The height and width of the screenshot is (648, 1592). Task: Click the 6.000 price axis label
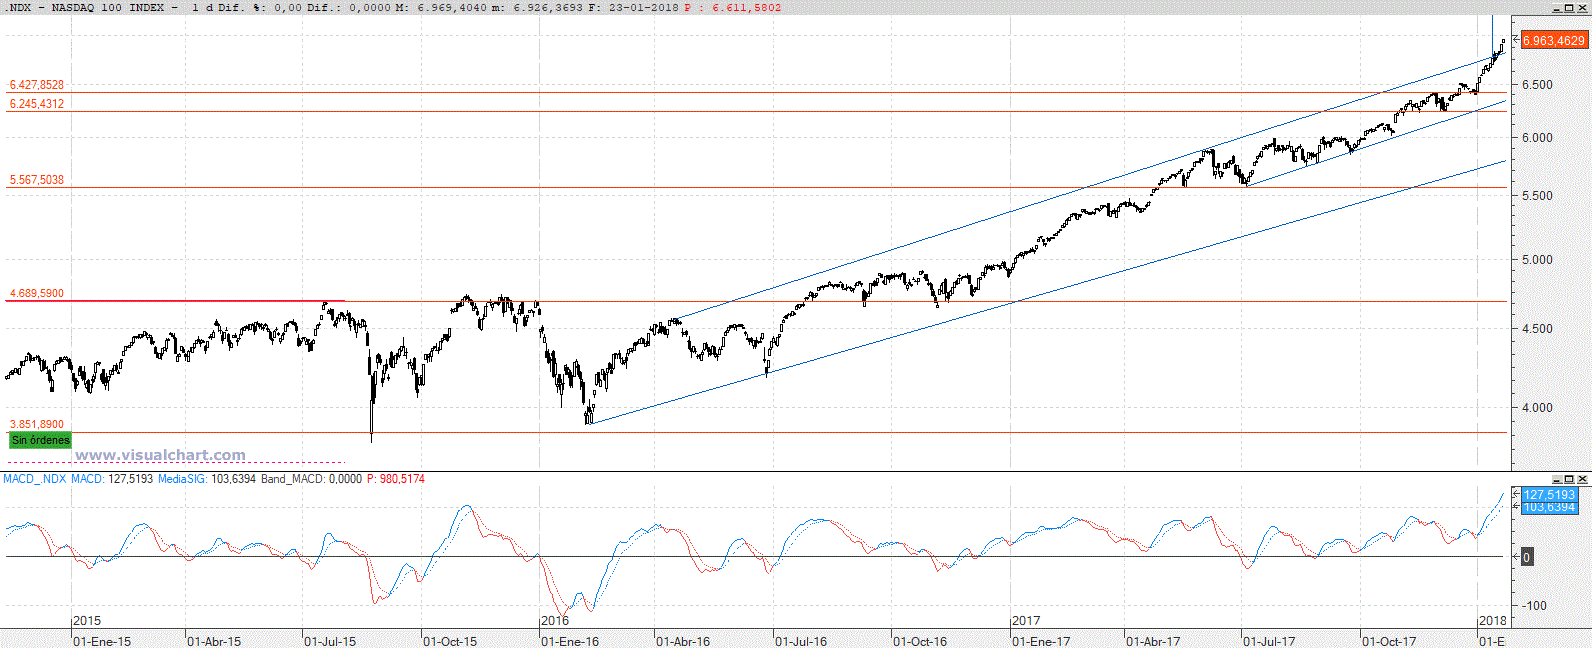click(1537, 138)
